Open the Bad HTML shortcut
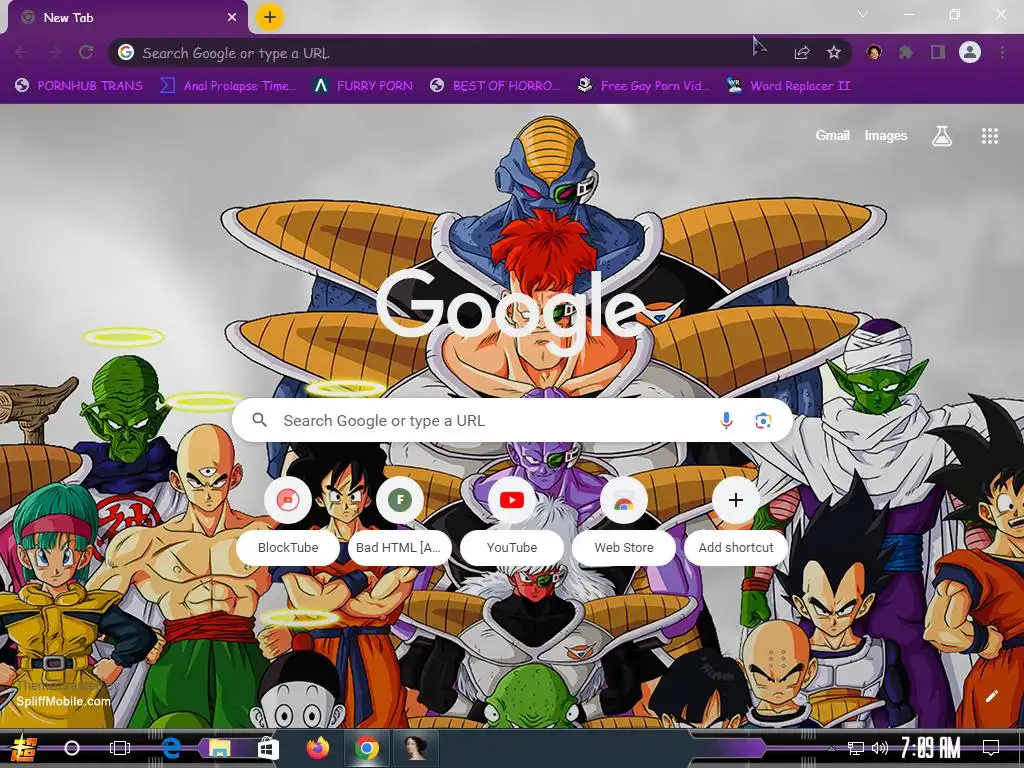 (x=398, y=522)
